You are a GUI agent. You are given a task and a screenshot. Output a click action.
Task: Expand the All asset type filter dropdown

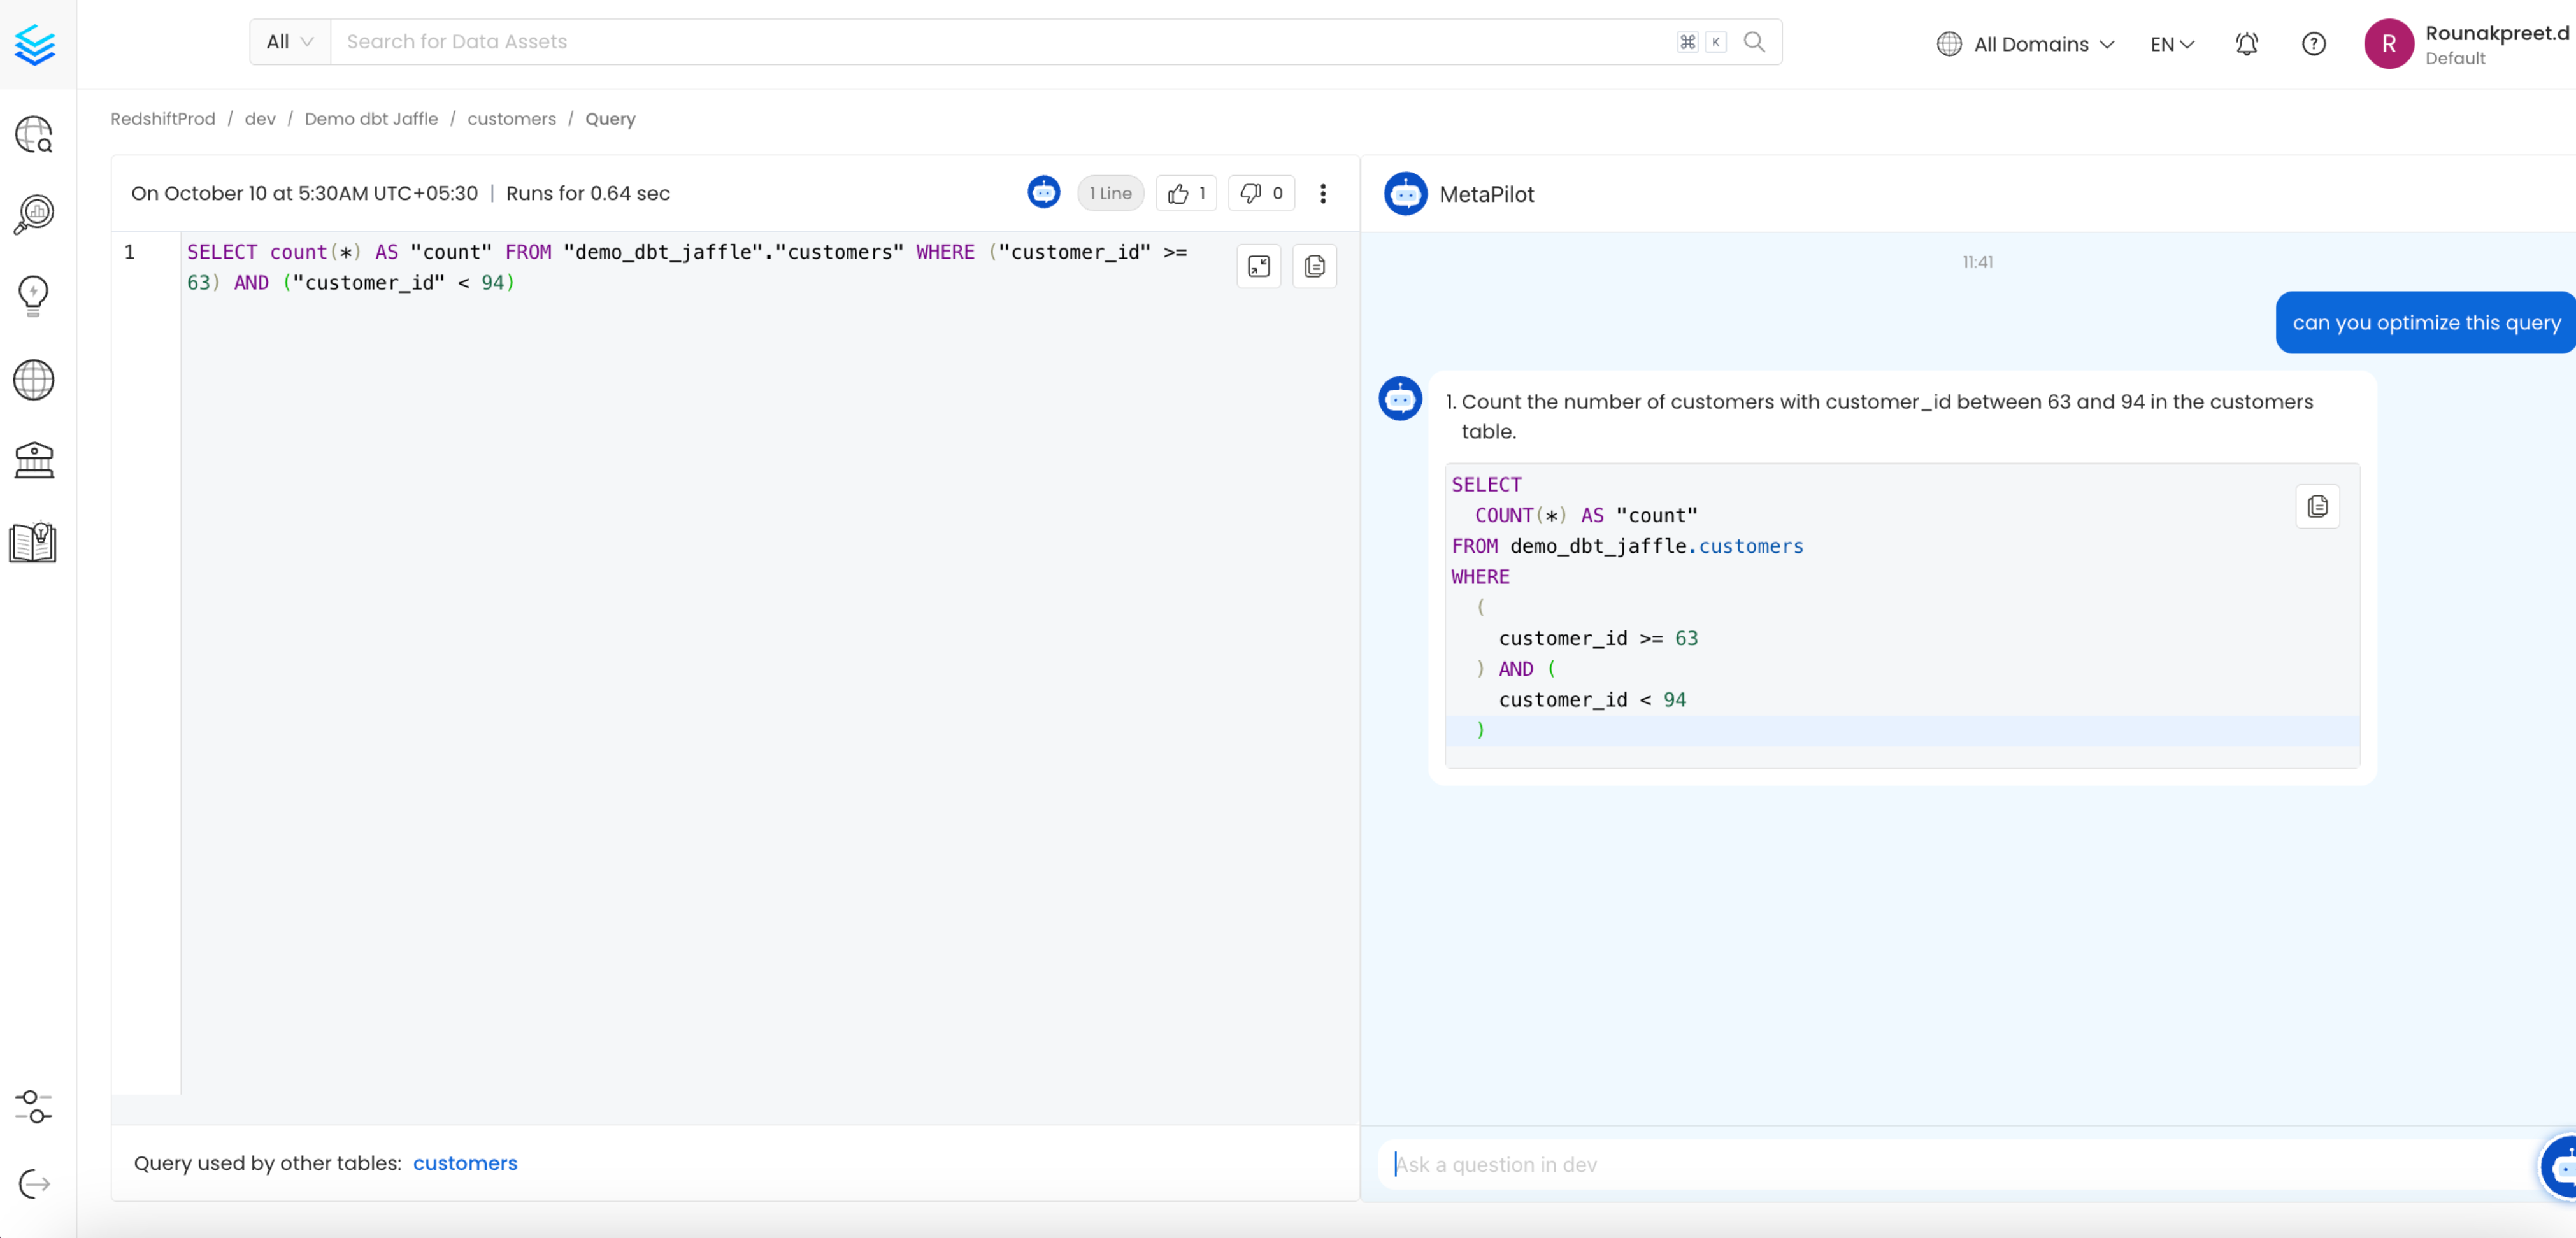tap(288, 41)
